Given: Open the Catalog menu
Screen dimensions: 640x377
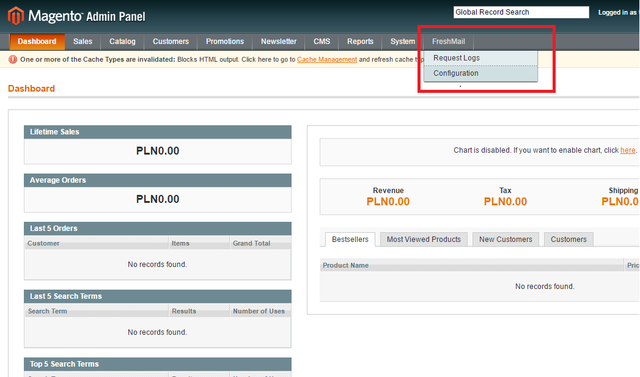Looking at the screenshot, I should (x=122, y=41).
